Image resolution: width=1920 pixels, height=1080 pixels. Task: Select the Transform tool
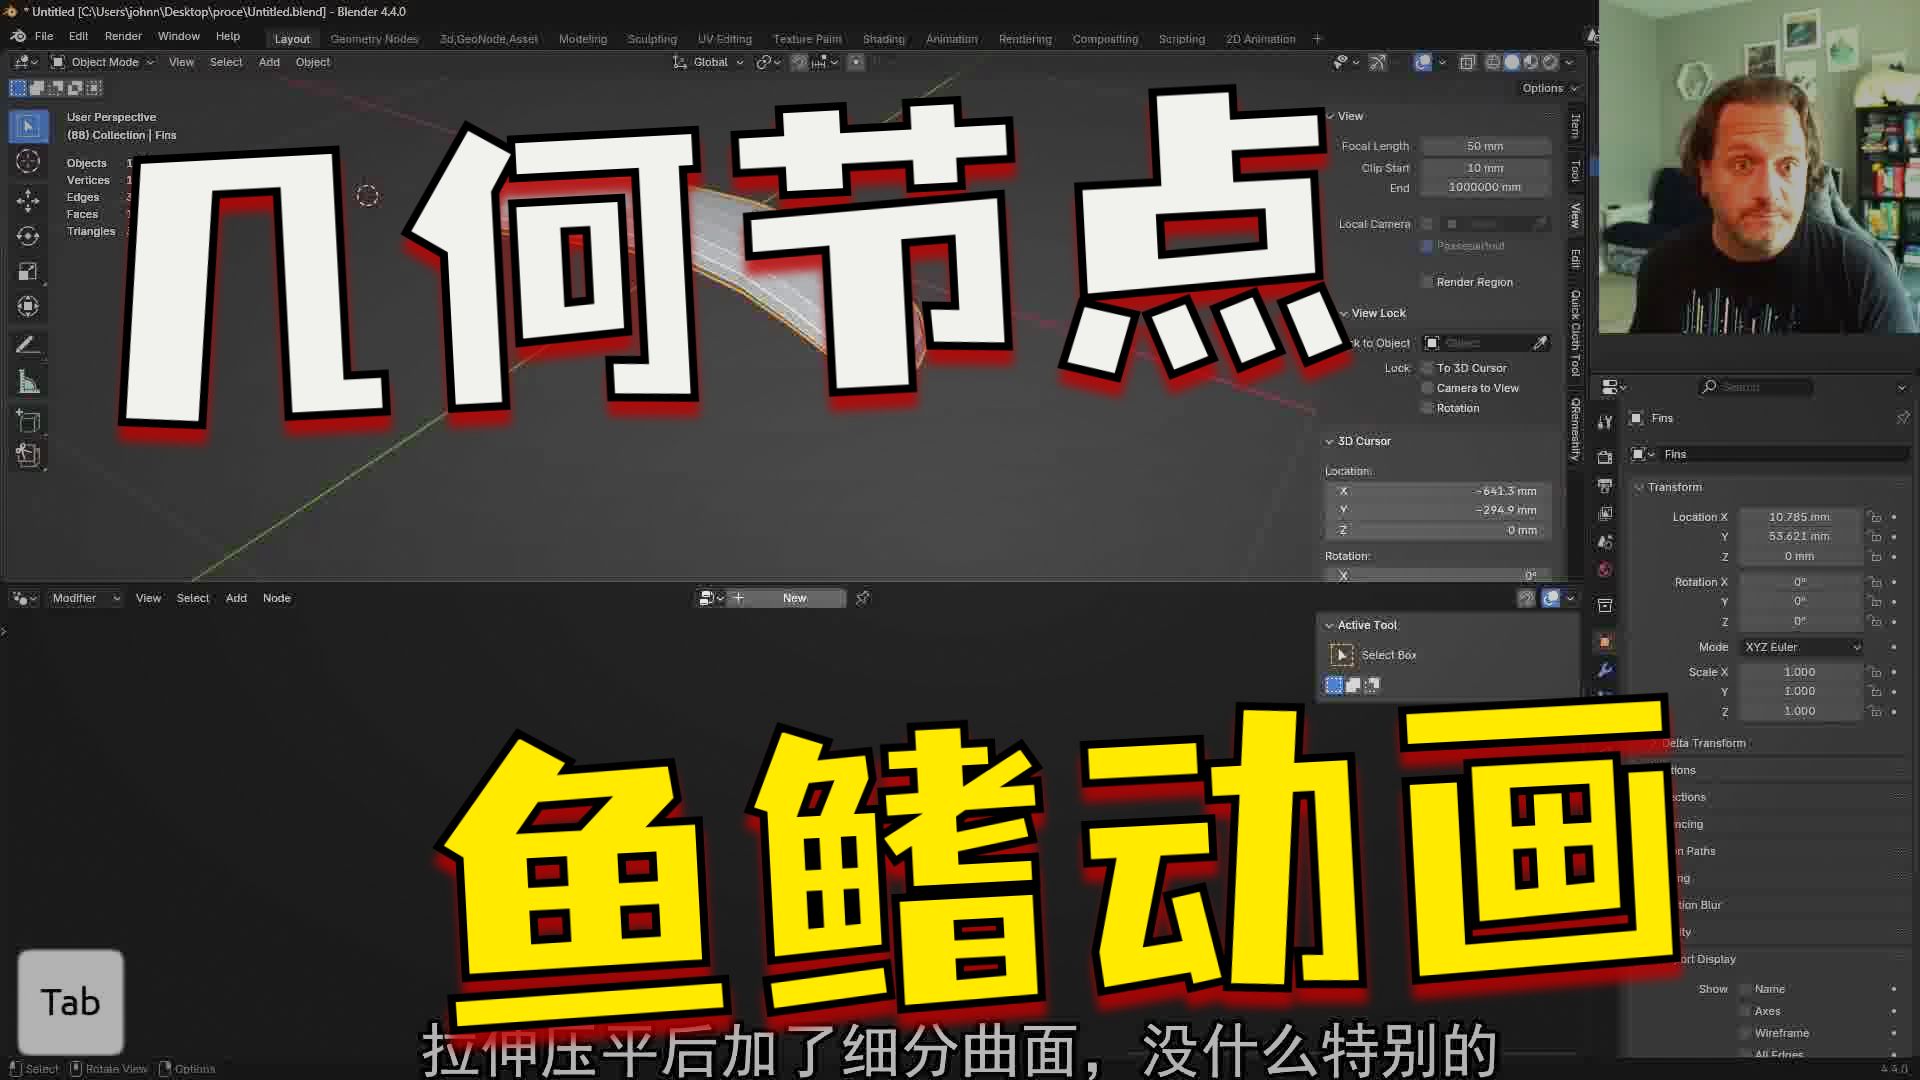tap(28, 306)
